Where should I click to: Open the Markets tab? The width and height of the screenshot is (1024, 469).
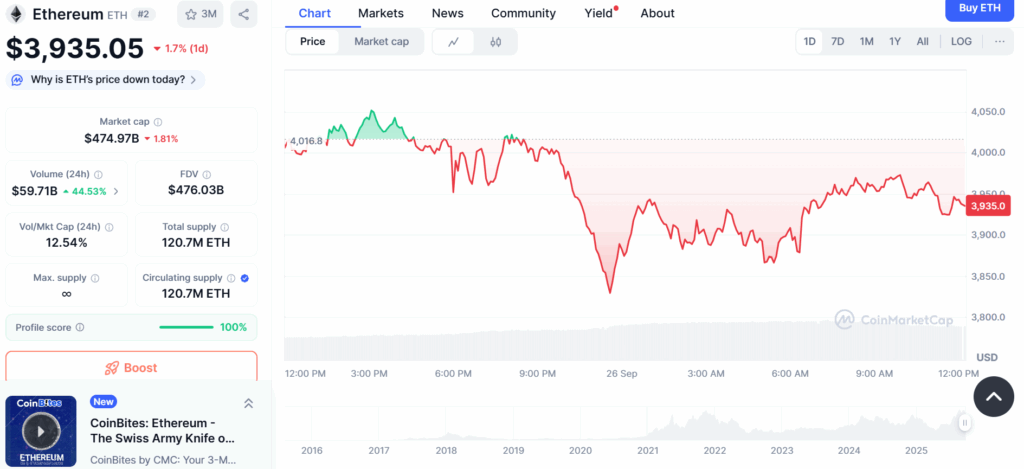[381, 13]
